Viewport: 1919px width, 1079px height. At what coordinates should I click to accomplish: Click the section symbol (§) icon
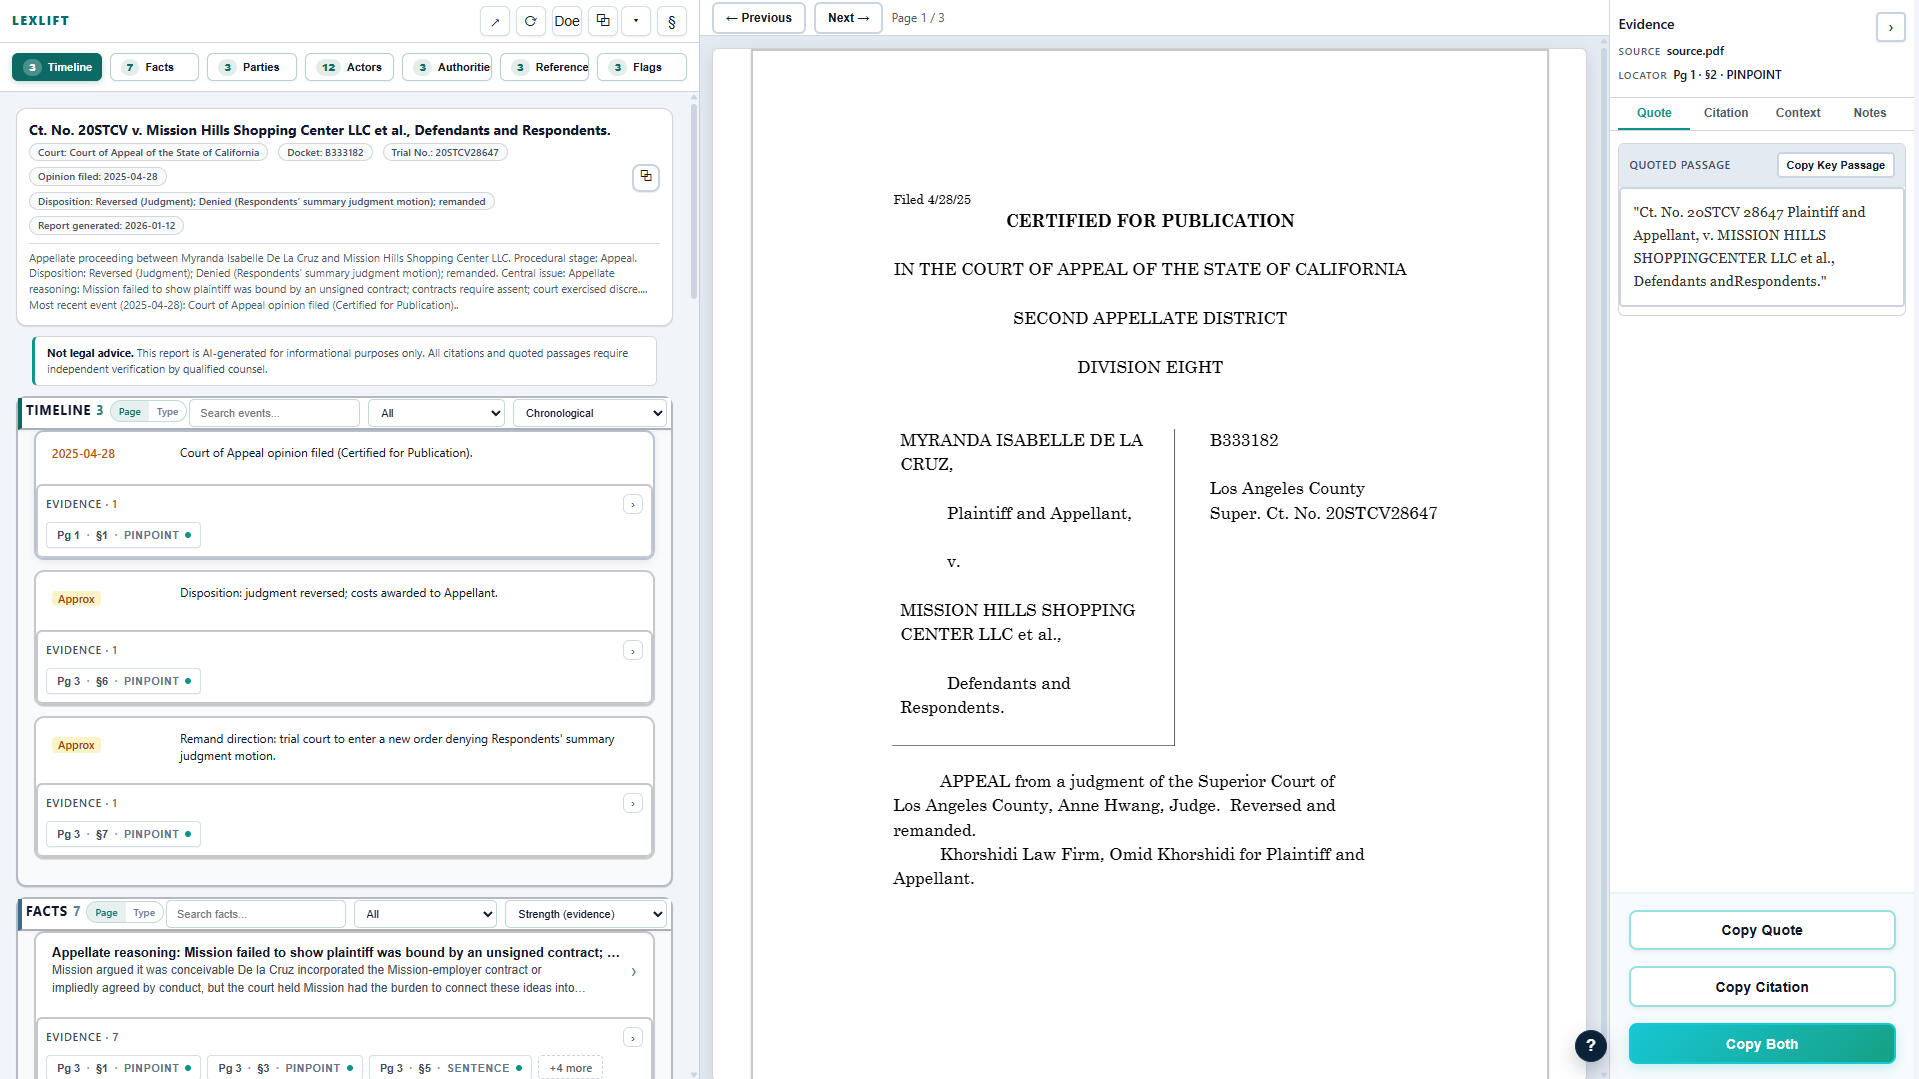tap(671, 21)
